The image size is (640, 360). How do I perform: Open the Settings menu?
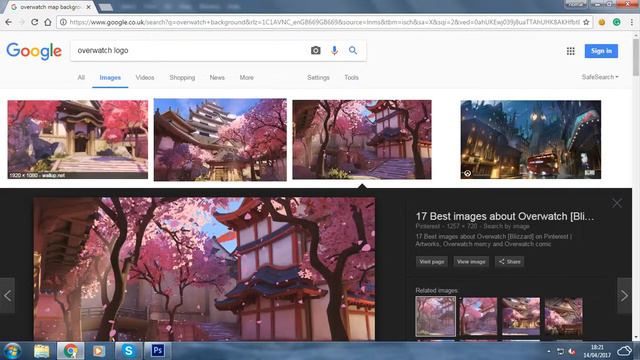coord(318,77)
